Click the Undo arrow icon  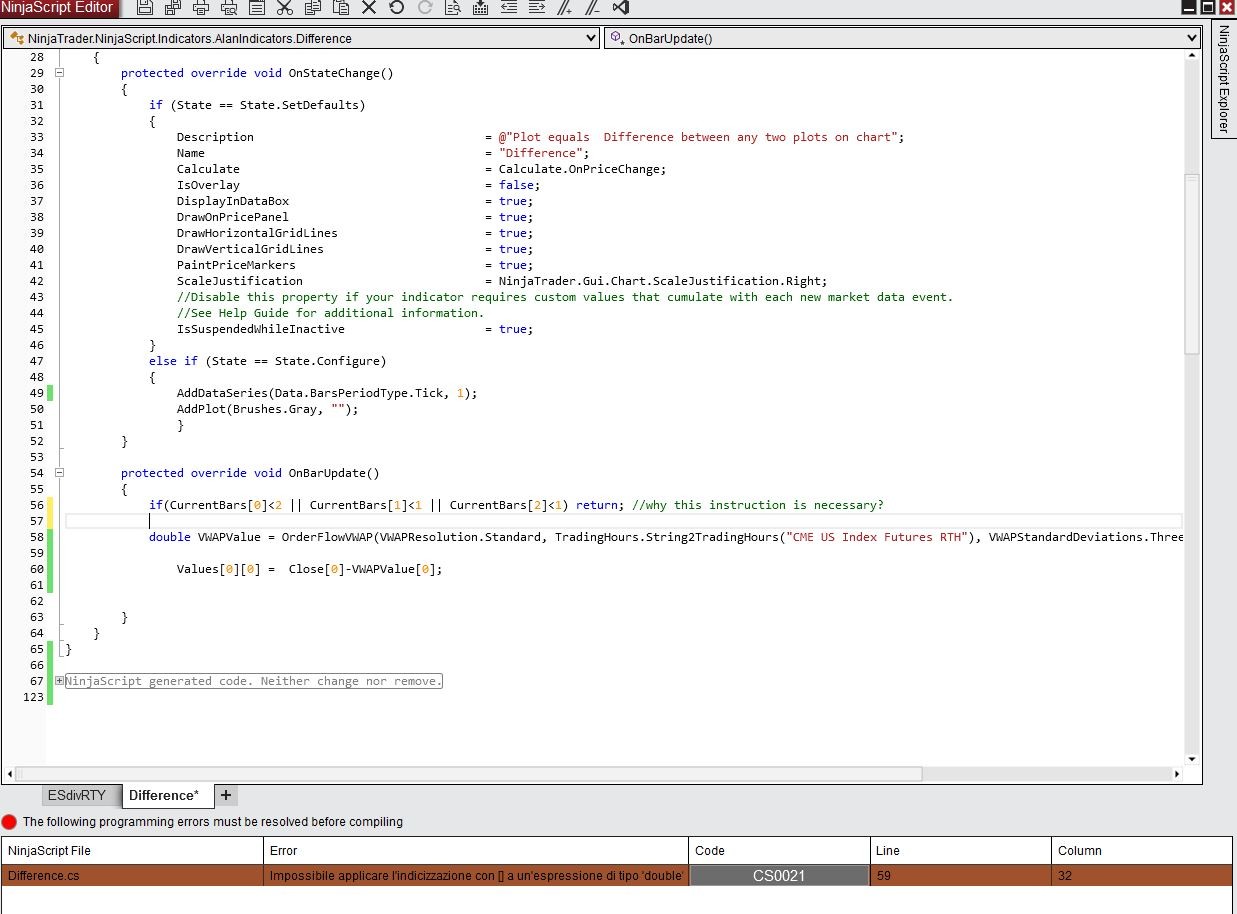pyautogui.click(x=397, y=8)
